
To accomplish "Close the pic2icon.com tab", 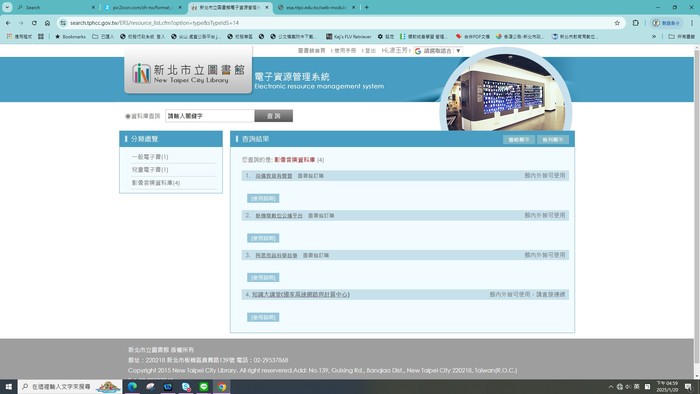I will (180, 8).
